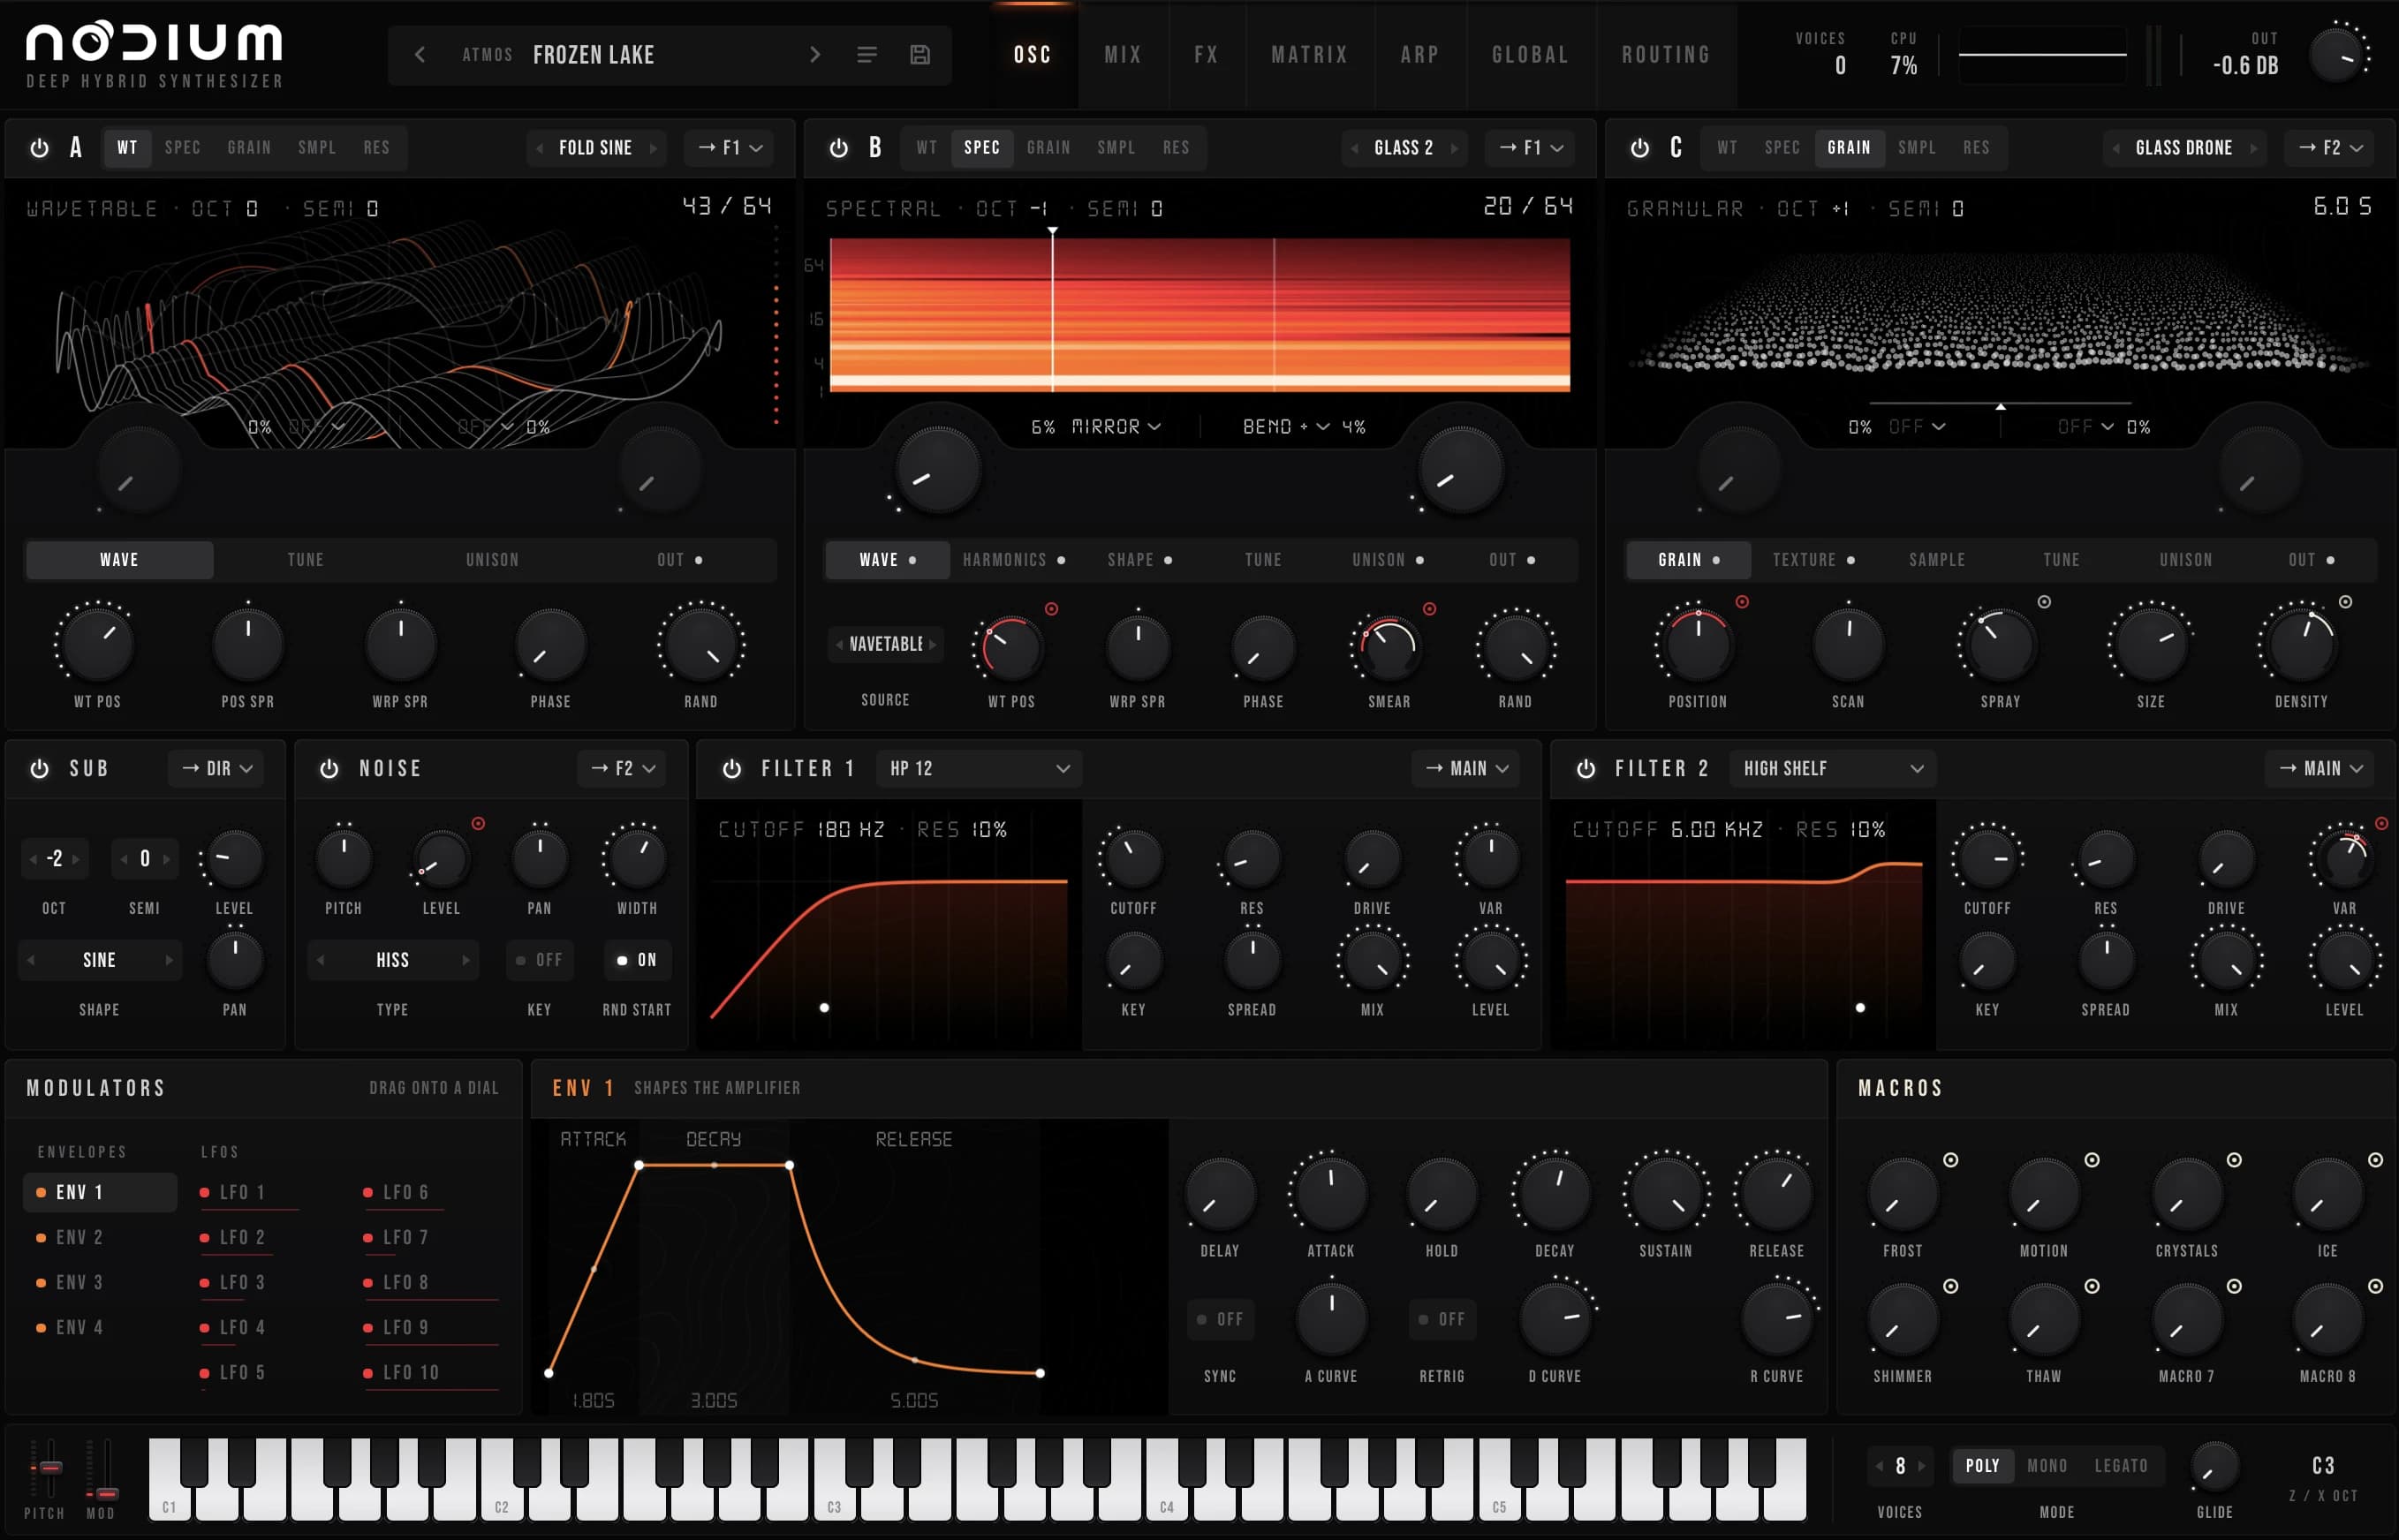This screenshot has width=2399, height=1540.
Task: Switch oscillator A to GRAIN engine
Action: (x=249, y=148)
